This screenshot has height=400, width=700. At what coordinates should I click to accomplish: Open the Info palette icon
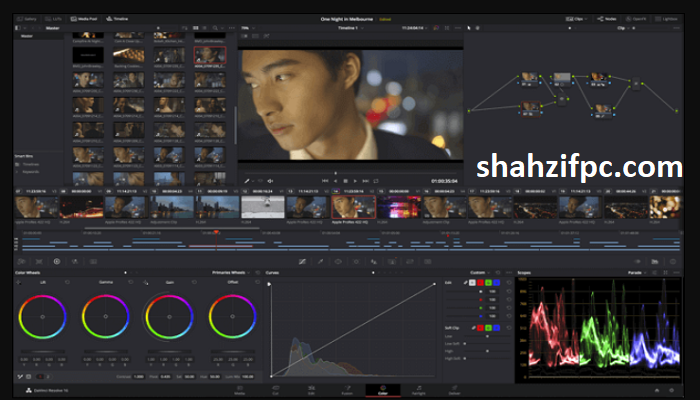673,262
